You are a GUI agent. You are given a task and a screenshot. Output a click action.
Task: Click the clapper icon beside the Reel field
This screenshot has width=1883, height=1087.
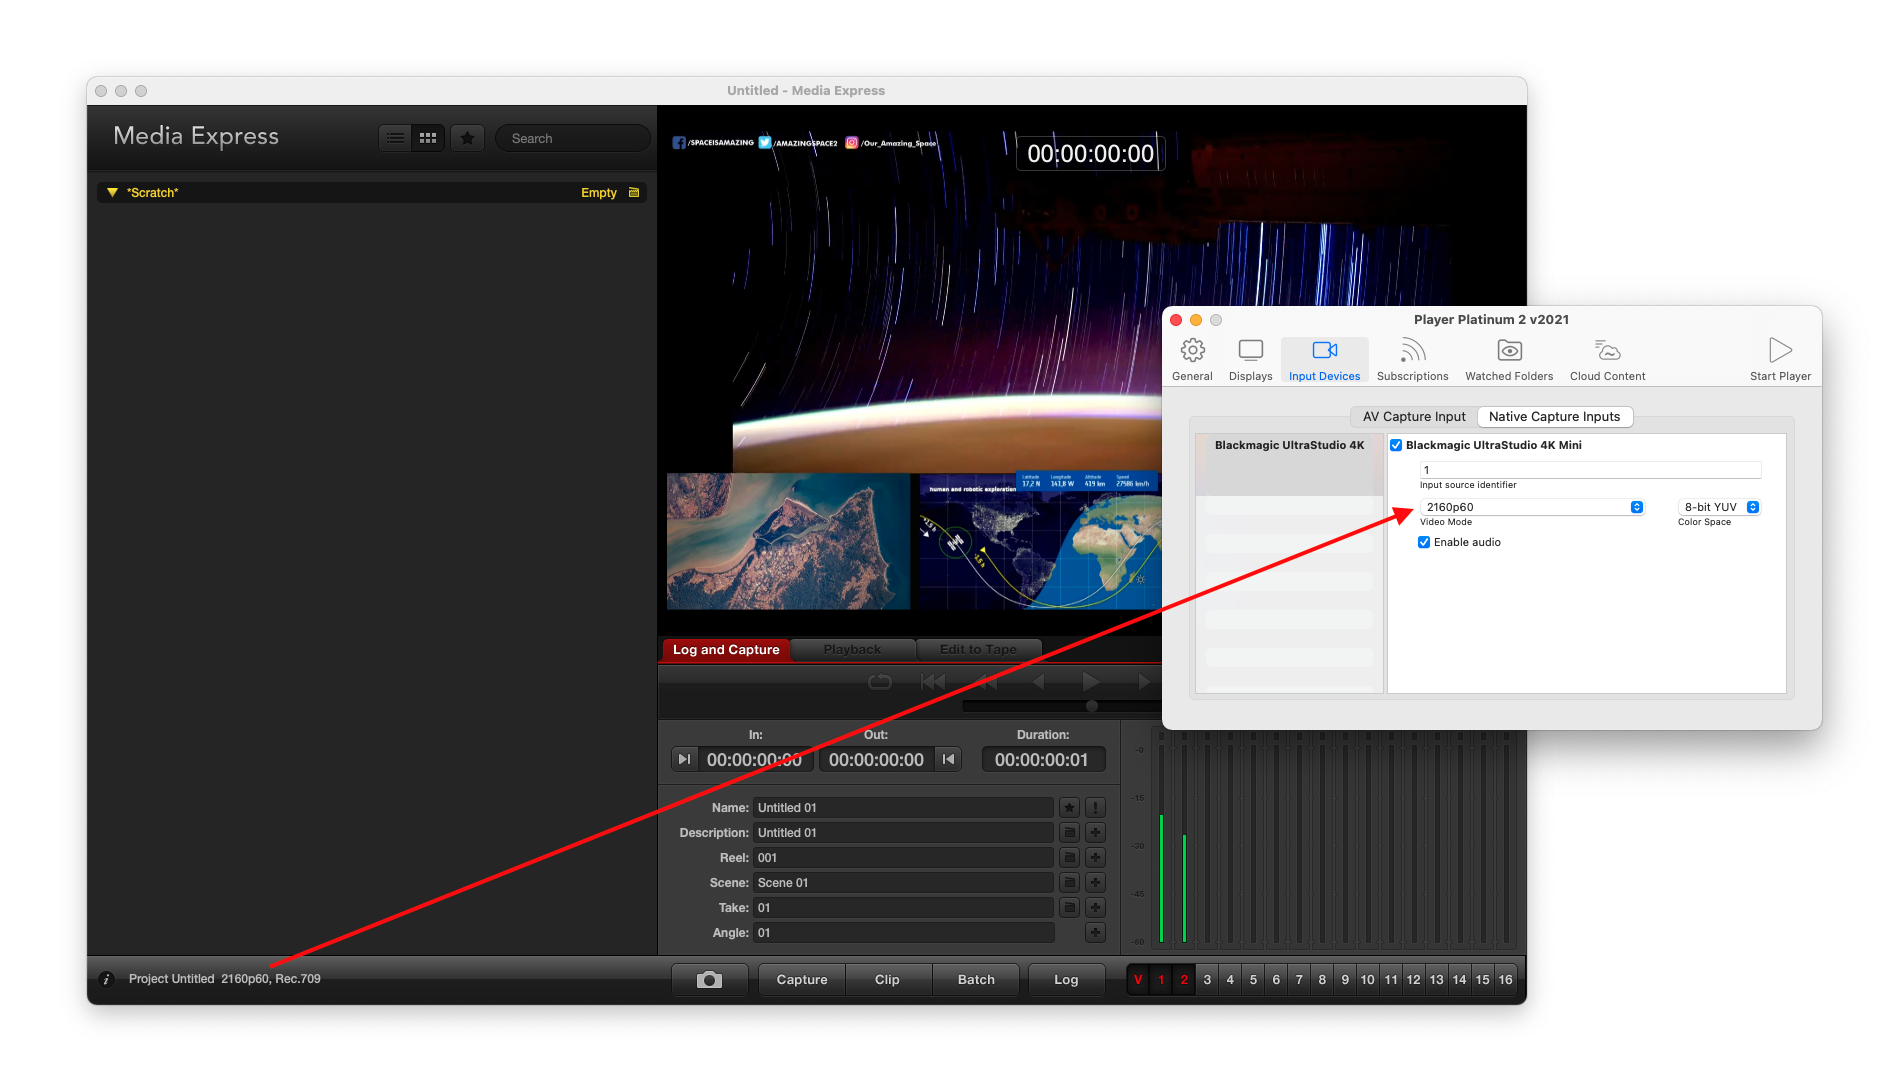tap(1070, 858)
